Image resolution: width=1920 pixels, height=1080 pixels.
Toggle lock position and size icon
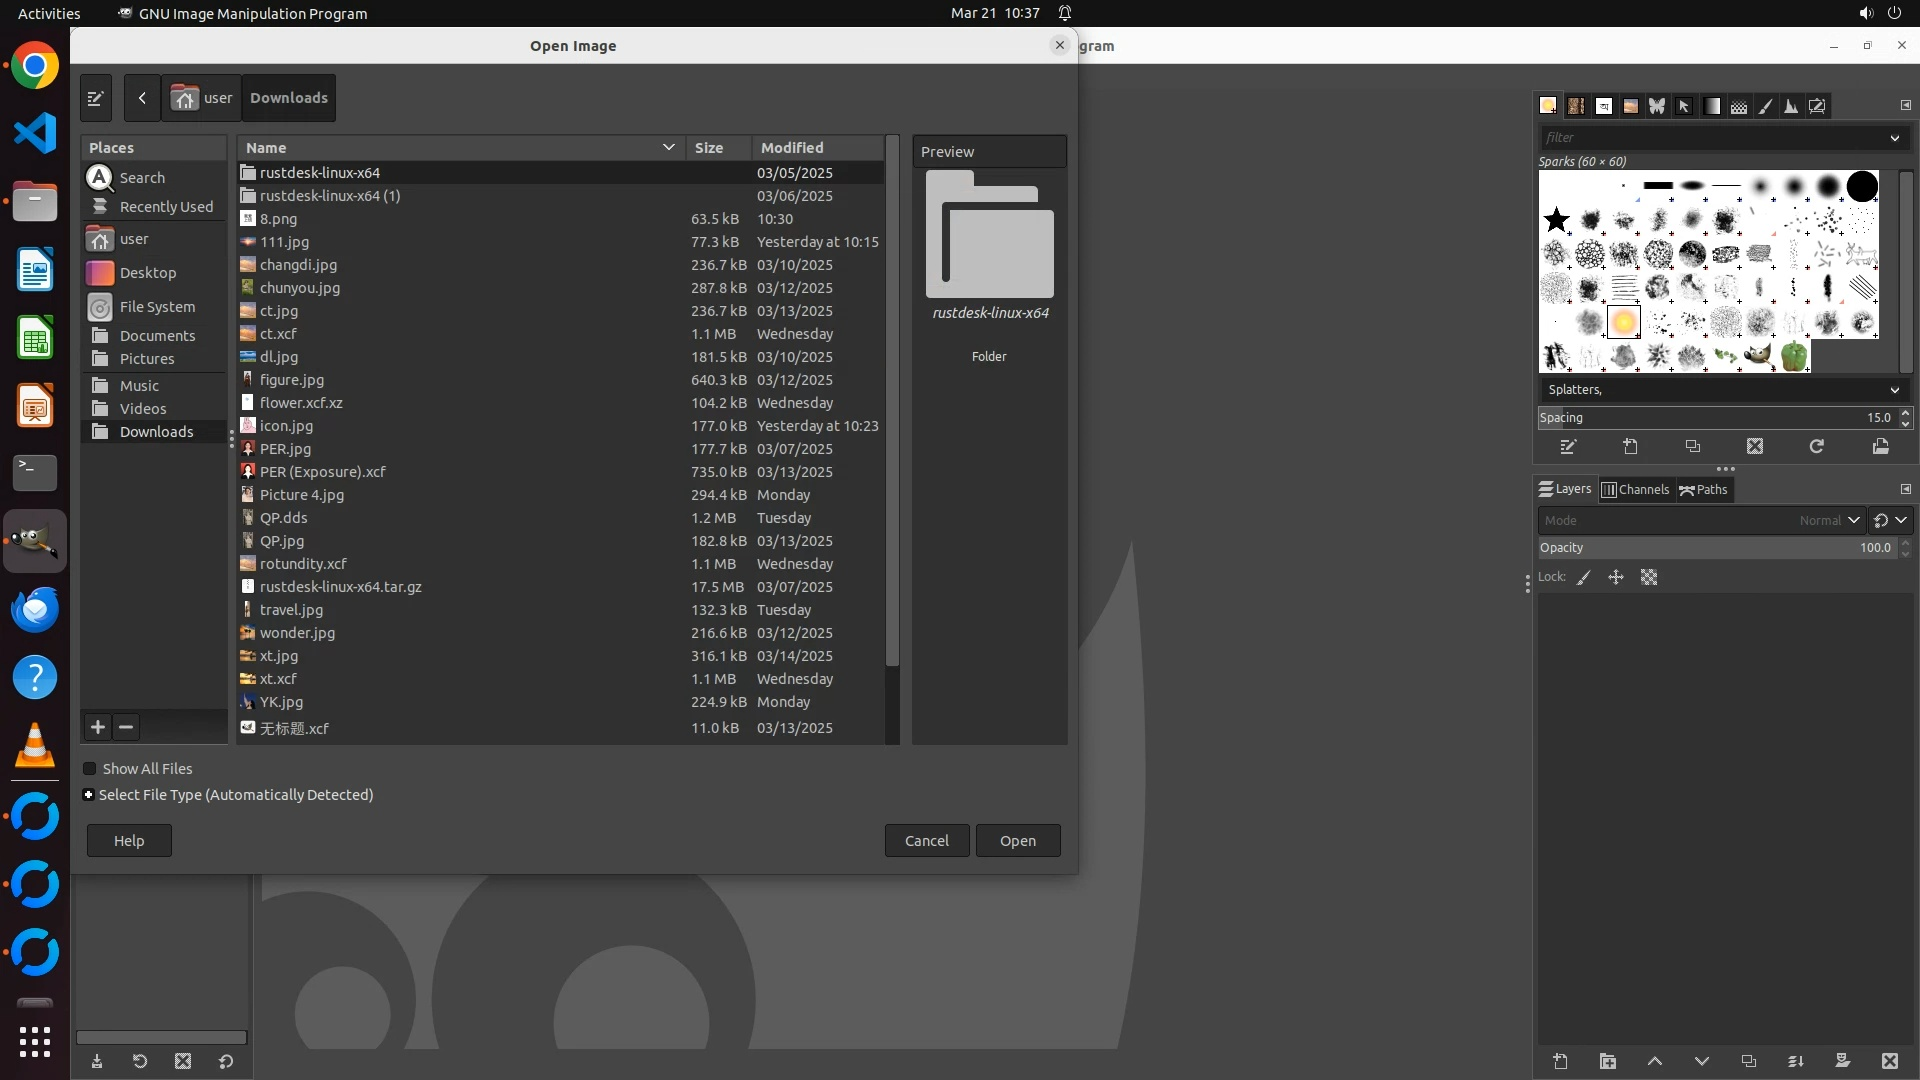tap(1616, 577)
